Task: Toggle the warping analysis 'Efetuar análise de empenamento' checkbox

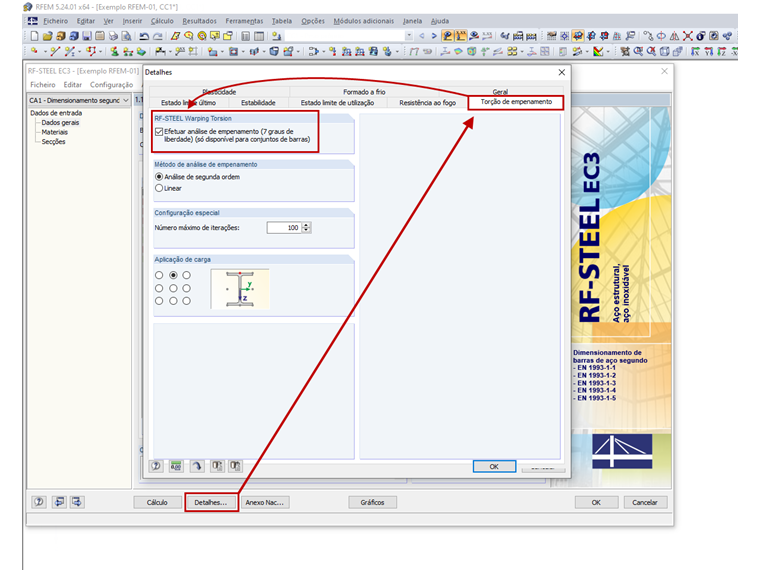Action: (159, 131)
